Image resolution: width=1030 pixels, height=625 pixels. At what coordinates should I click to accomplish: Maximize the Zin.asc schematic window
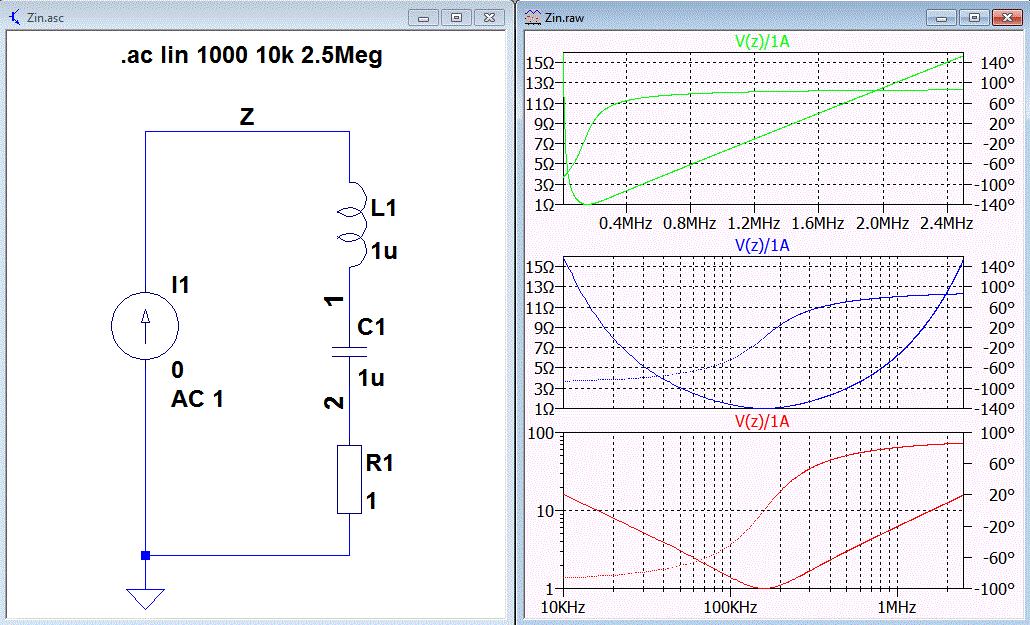456,18
